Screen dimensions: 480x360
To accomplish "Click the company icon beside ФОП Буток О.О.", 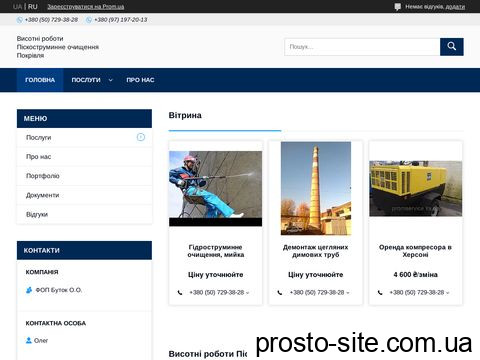I will [29, 290].
